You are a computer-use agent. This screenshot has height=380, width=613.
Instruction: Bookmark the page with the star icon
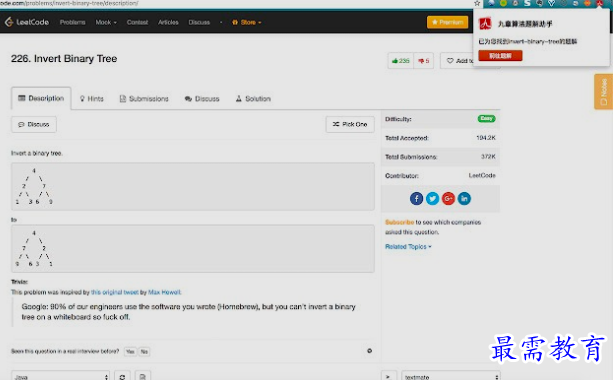(x=477, y=3)
